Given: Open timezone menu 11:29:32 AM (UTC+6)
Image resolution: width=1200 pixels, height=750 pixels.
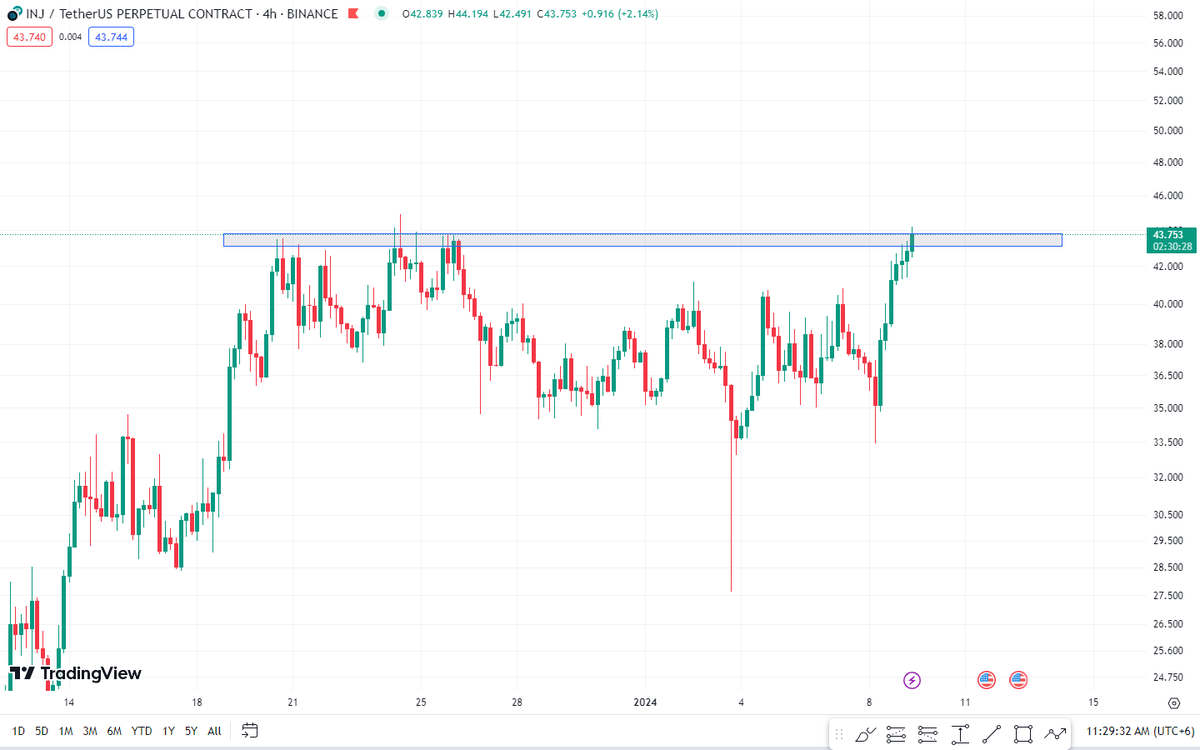Looking at the screenshot, I should click(1138, 731).
